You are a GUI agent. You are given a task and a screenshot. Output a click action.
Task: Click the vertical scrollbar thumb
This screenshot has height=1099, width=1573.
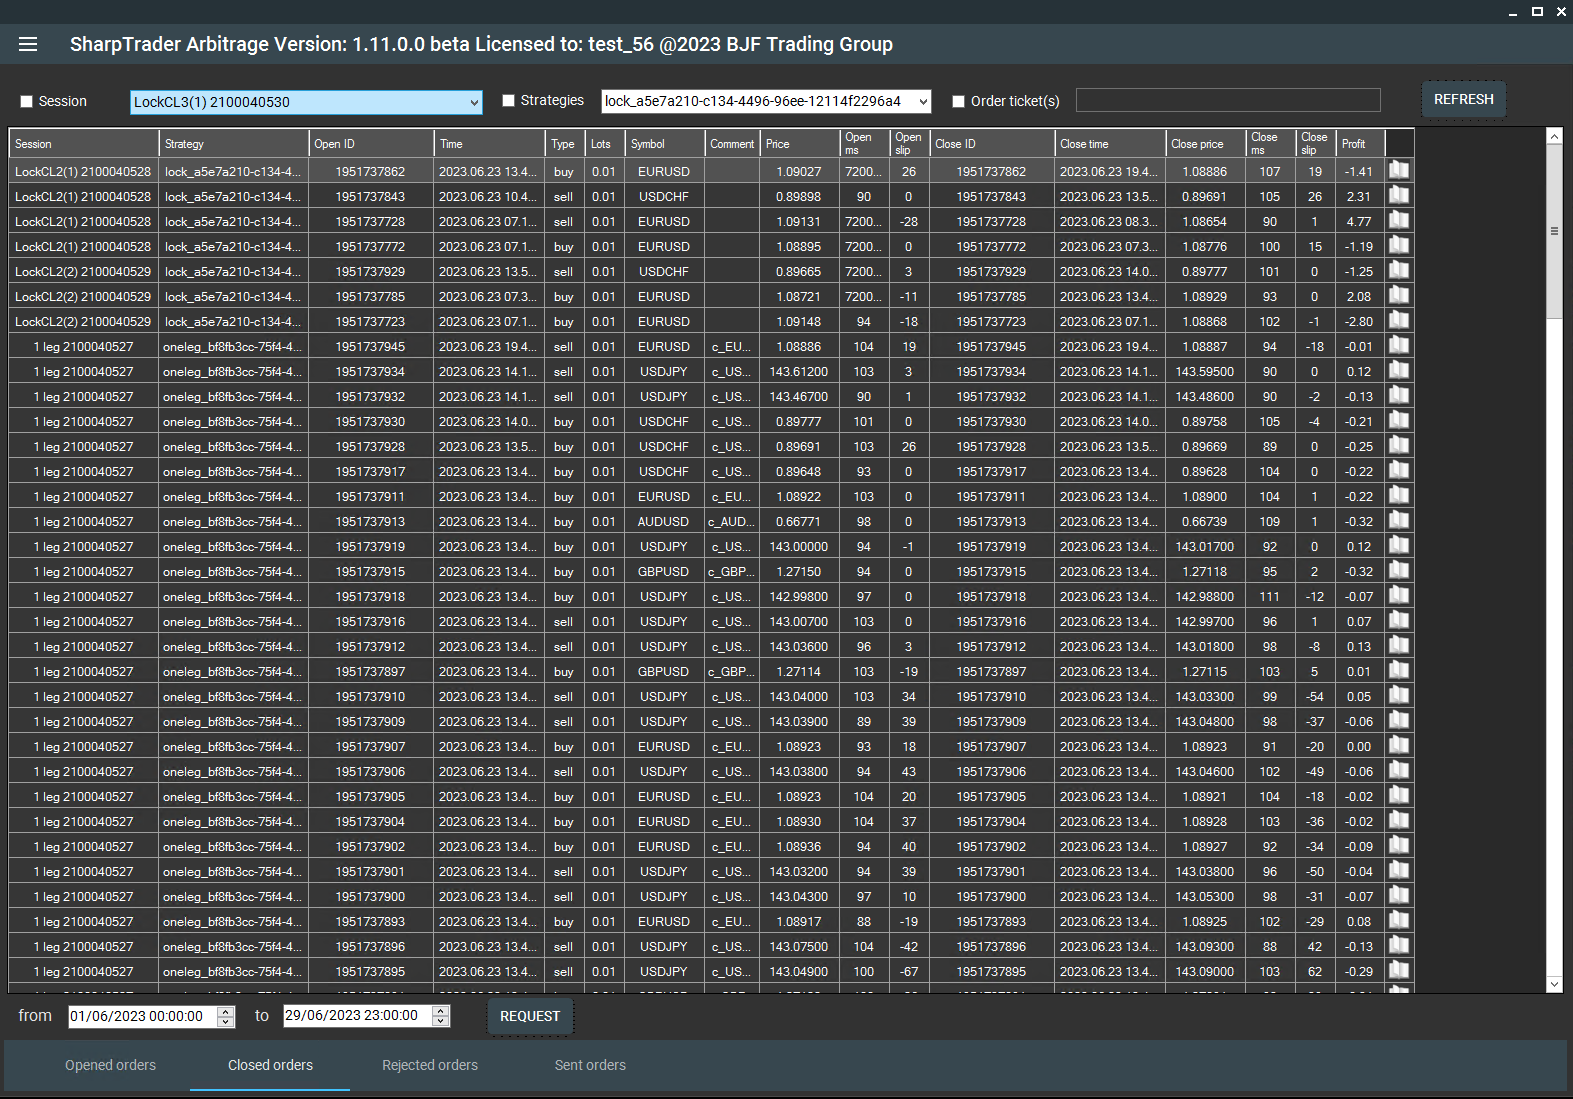point(1554,232)
